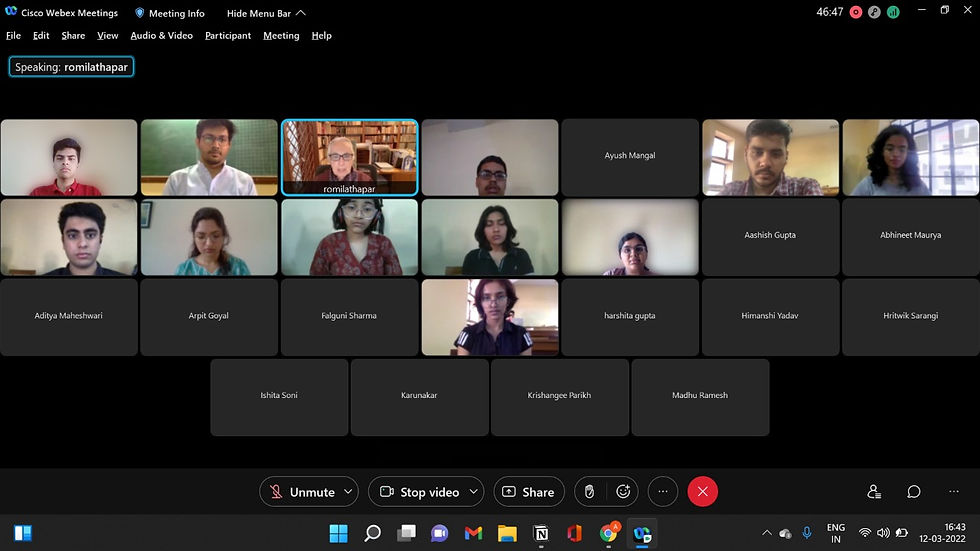Click Meeting Info in the title bar

170,13
